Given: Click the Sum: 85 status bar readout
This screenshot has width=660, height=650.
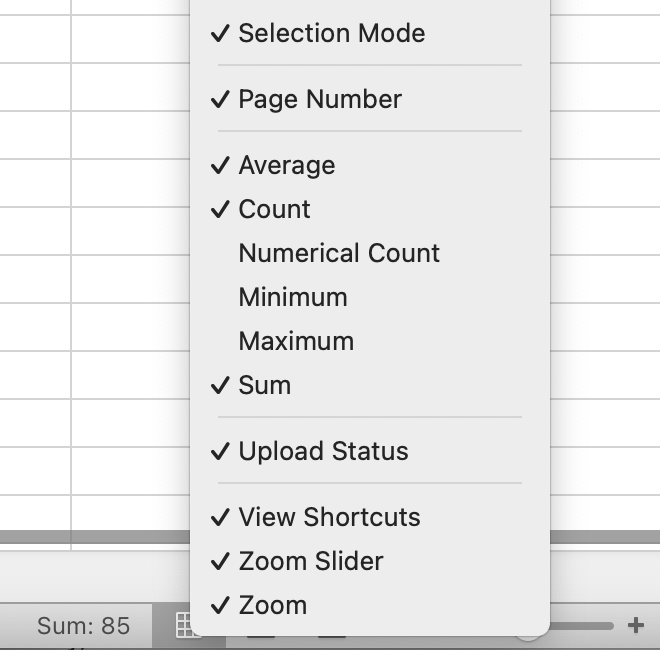Looking at the screenshot, I should 83,627.
